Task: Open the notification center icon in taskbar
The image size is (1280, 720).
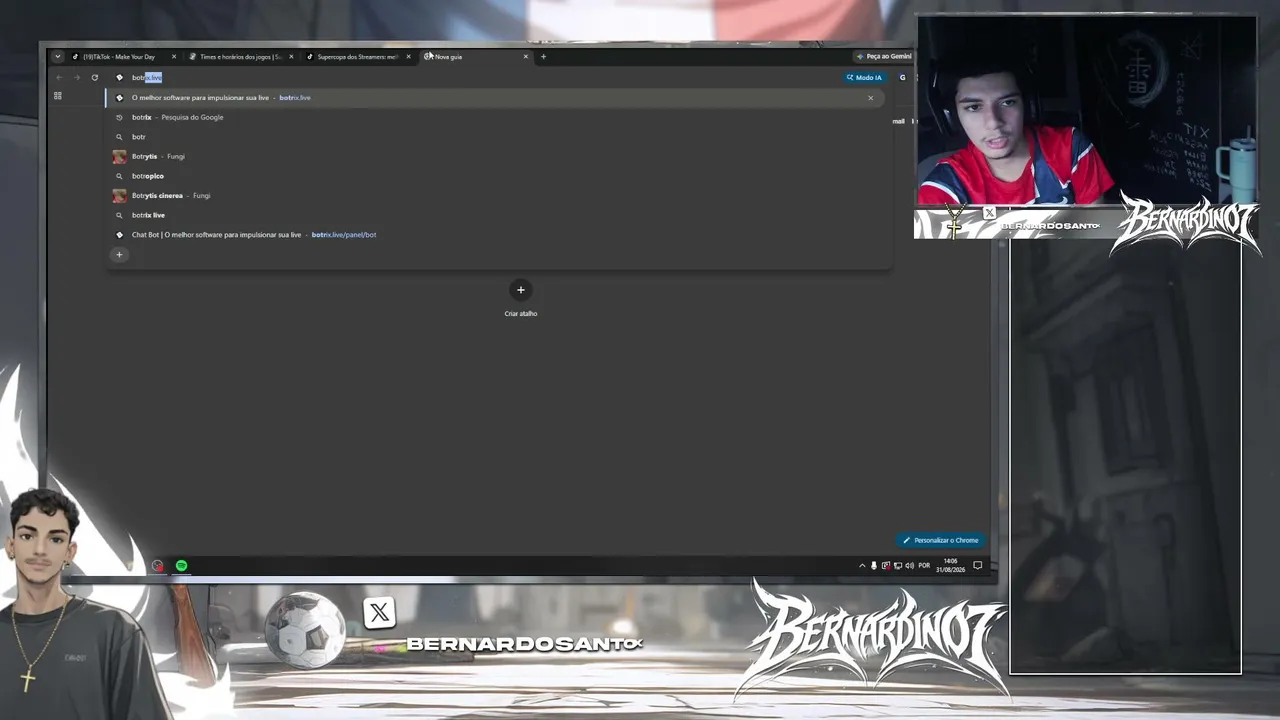Action: pos(978,566)
